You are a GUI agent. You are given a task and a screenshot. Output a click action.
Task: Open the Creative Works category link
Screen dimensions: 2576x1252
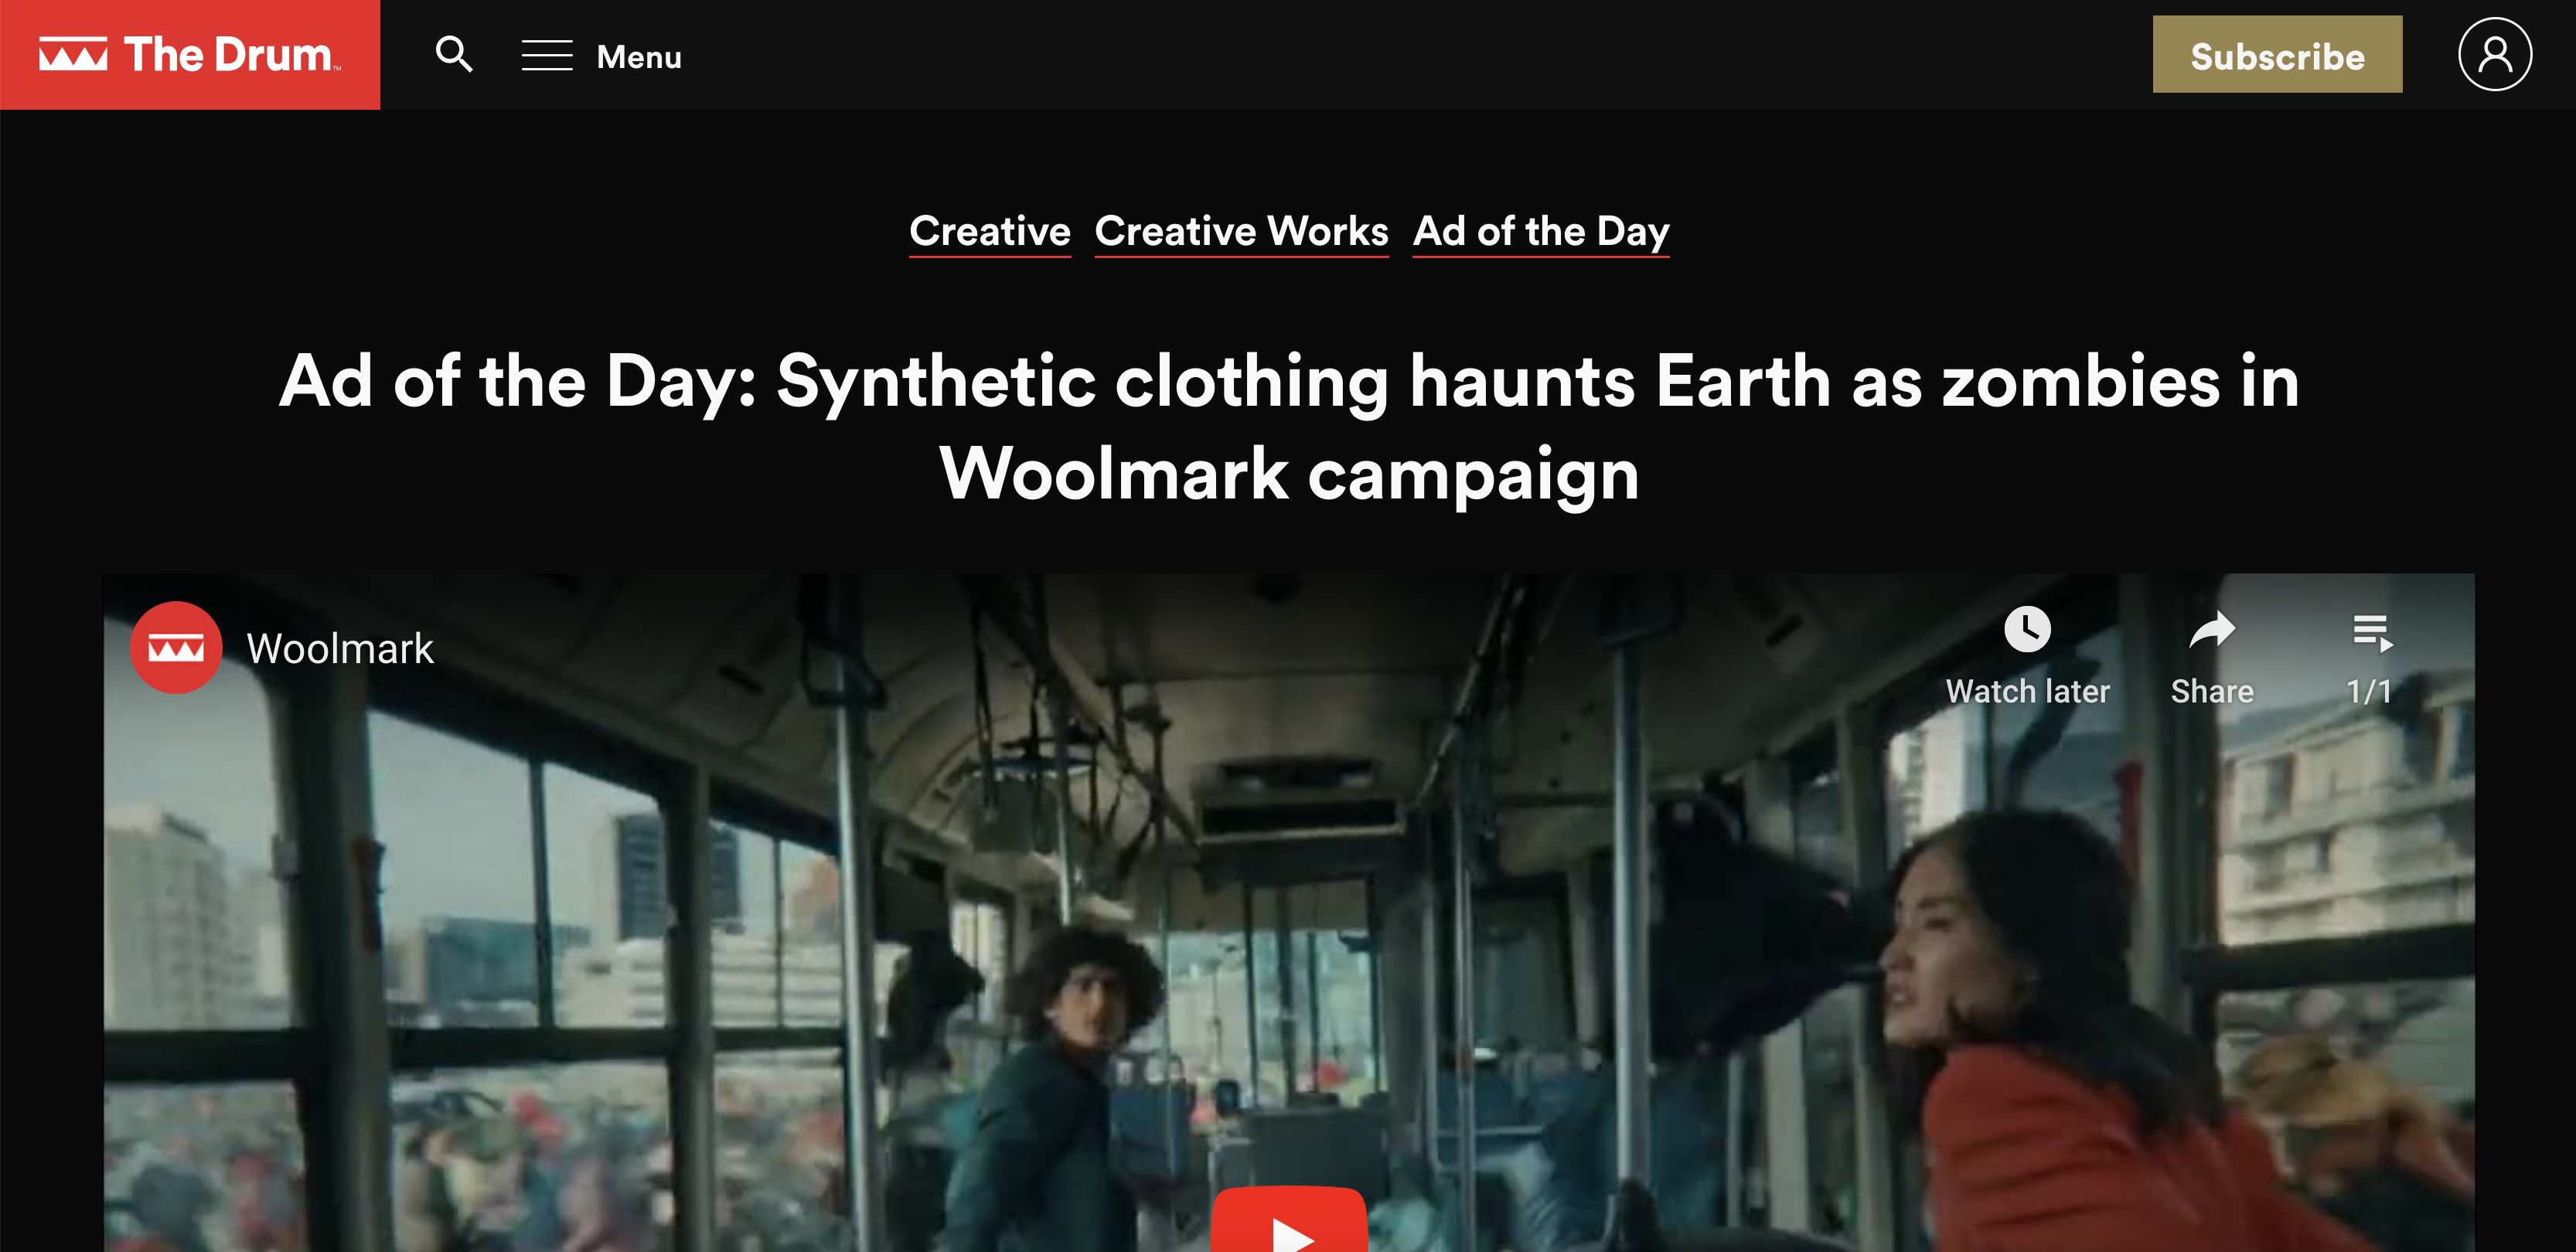pos(1241,231)
